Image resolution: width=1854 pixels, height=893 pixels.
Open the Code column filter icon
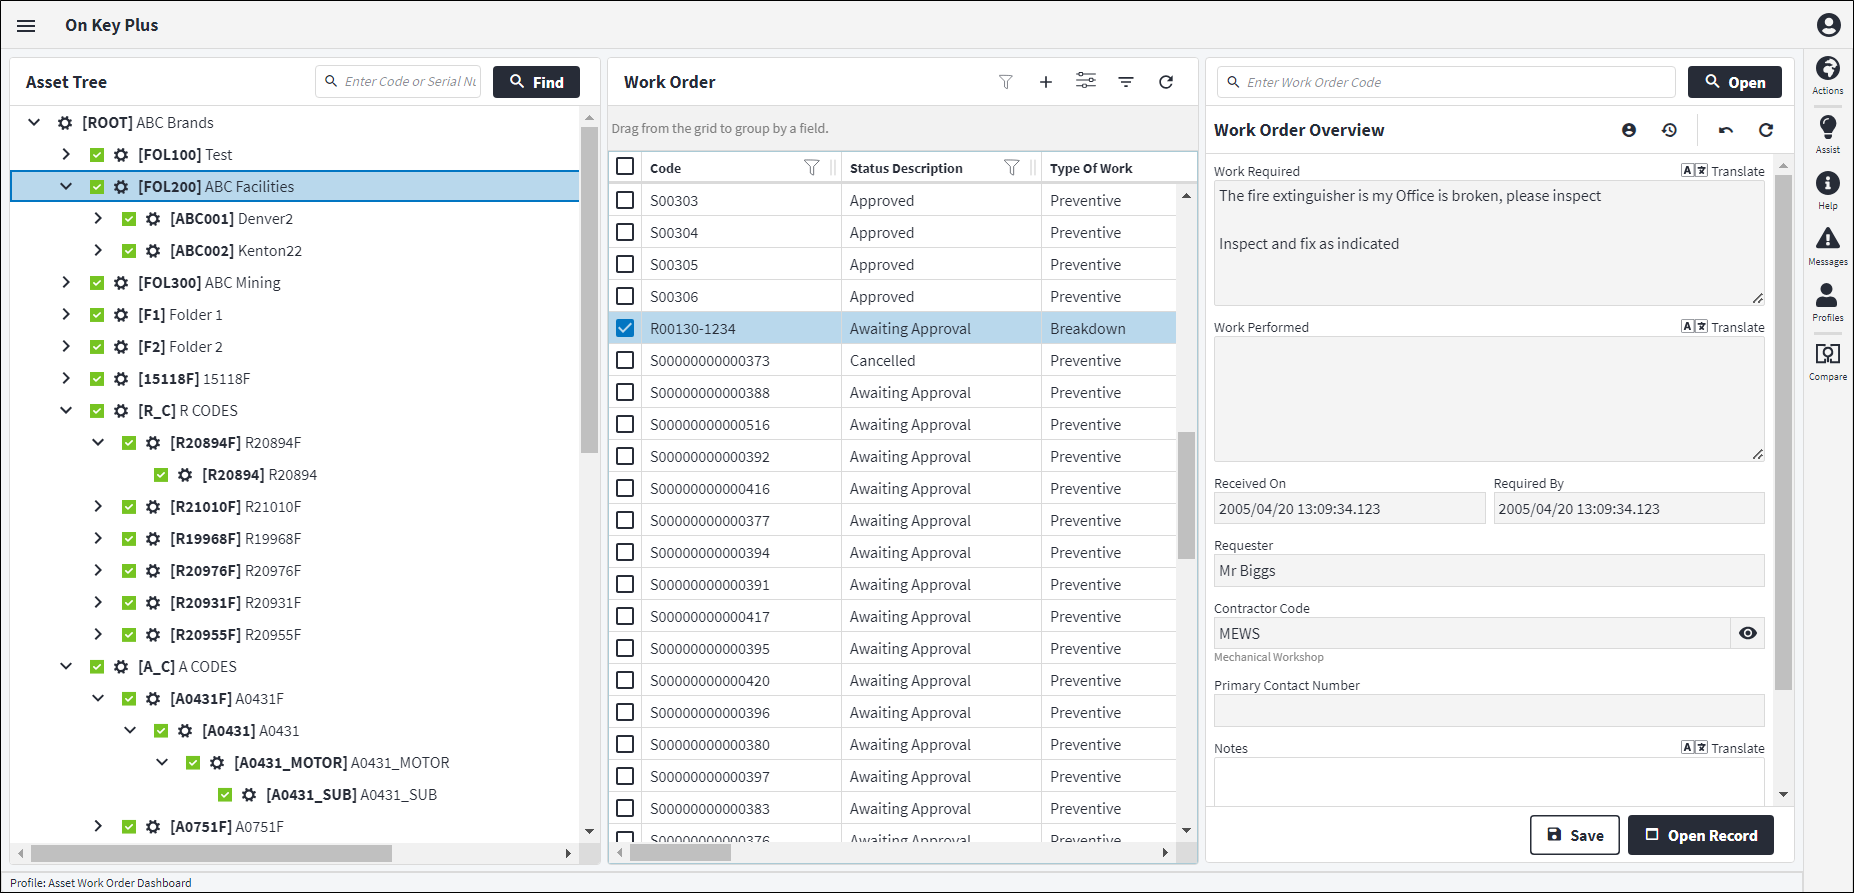click(811, 168)
